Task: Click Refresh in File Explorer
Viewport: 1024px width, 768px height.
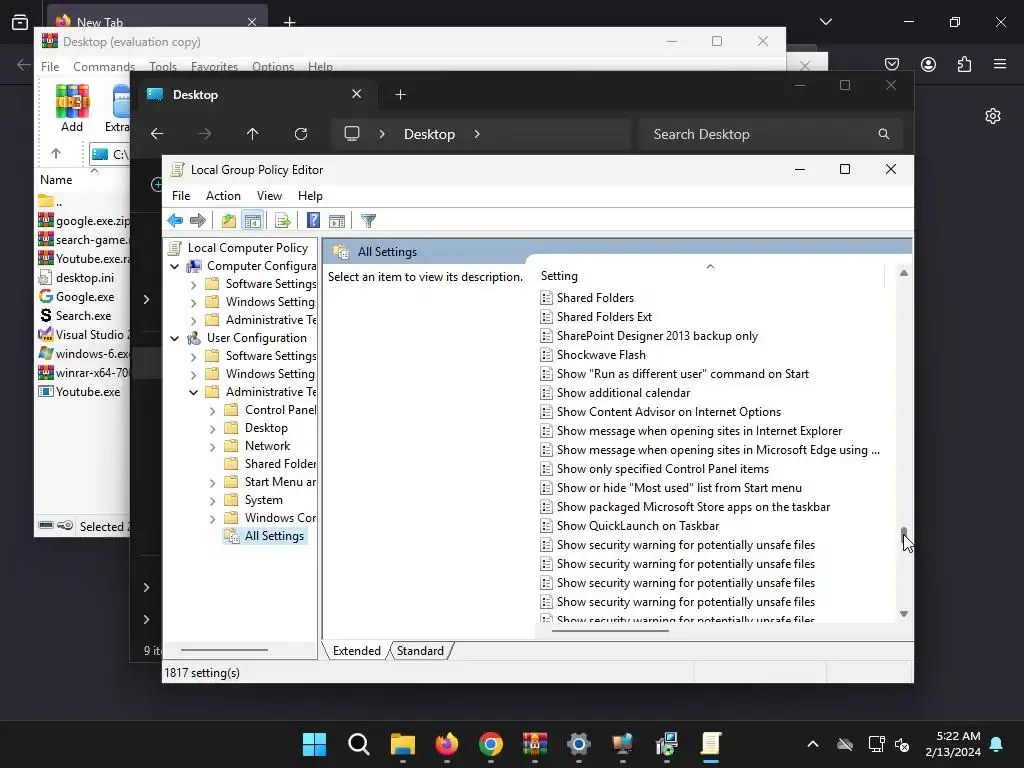Action: click(301, 134)
